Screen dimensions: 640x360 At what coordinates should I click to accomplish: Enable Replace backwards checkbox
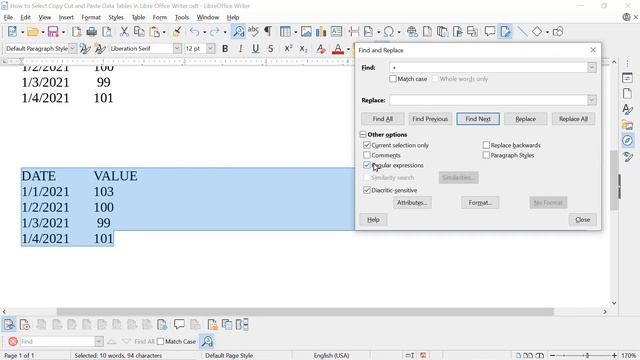click(x=486, y=145)
